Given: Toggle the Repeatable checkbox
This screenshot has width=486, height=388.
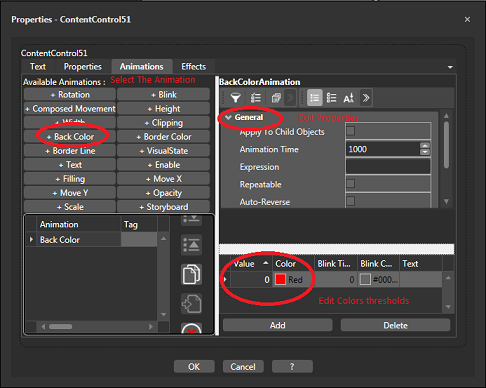Looking at the screenshot, I should pyautogui.click(x=350, y=183).
